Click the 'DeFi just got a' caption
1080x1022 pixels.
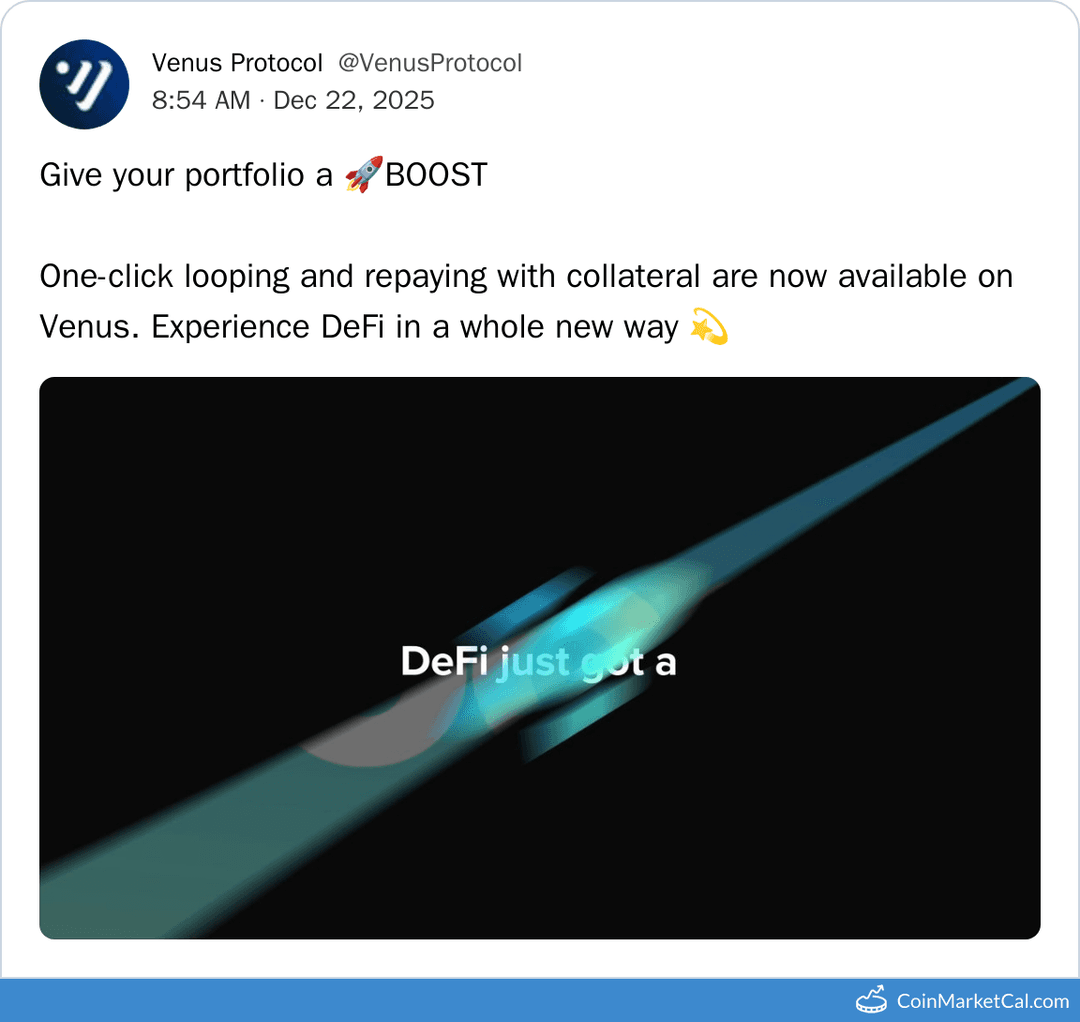[x=539, y=662]
